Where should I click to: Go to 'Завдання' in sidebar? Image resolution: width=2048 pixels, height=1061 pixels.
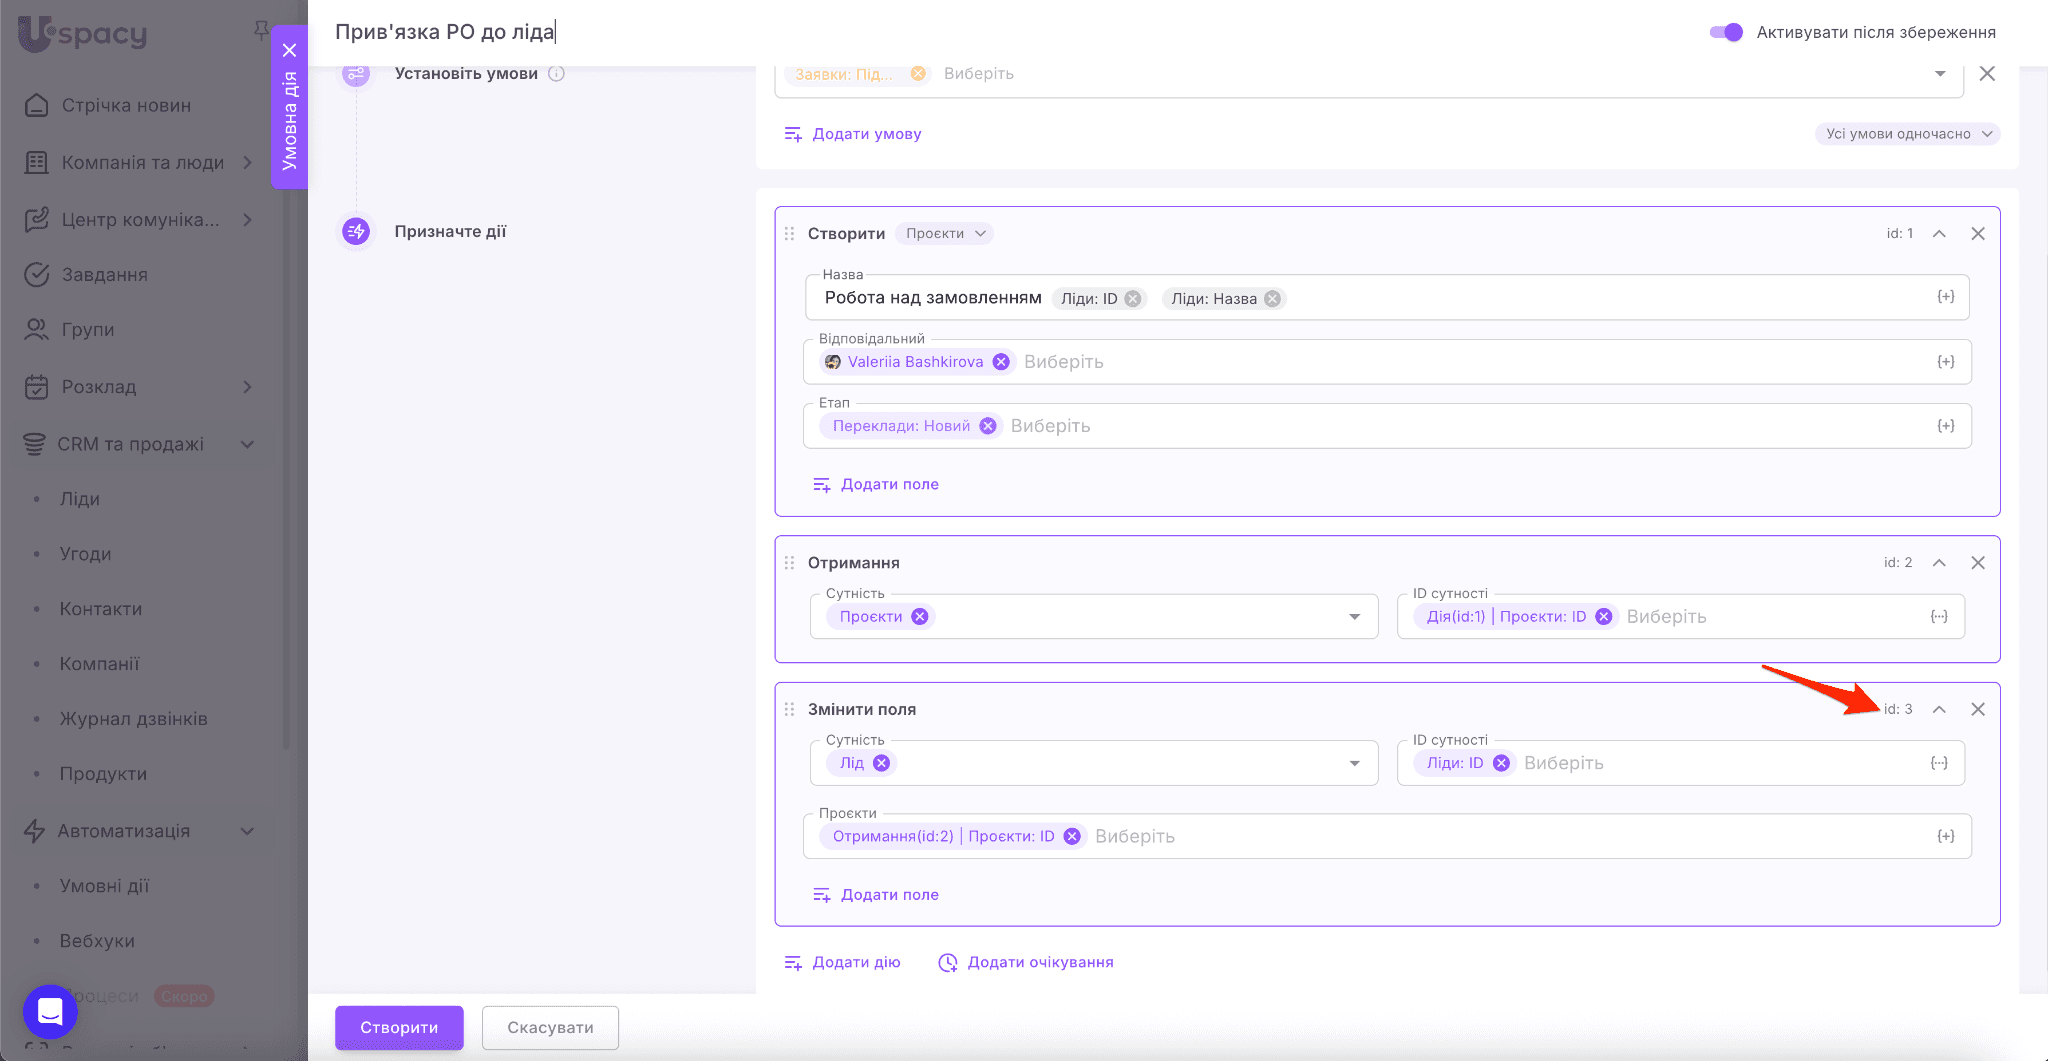coord(104,275)
